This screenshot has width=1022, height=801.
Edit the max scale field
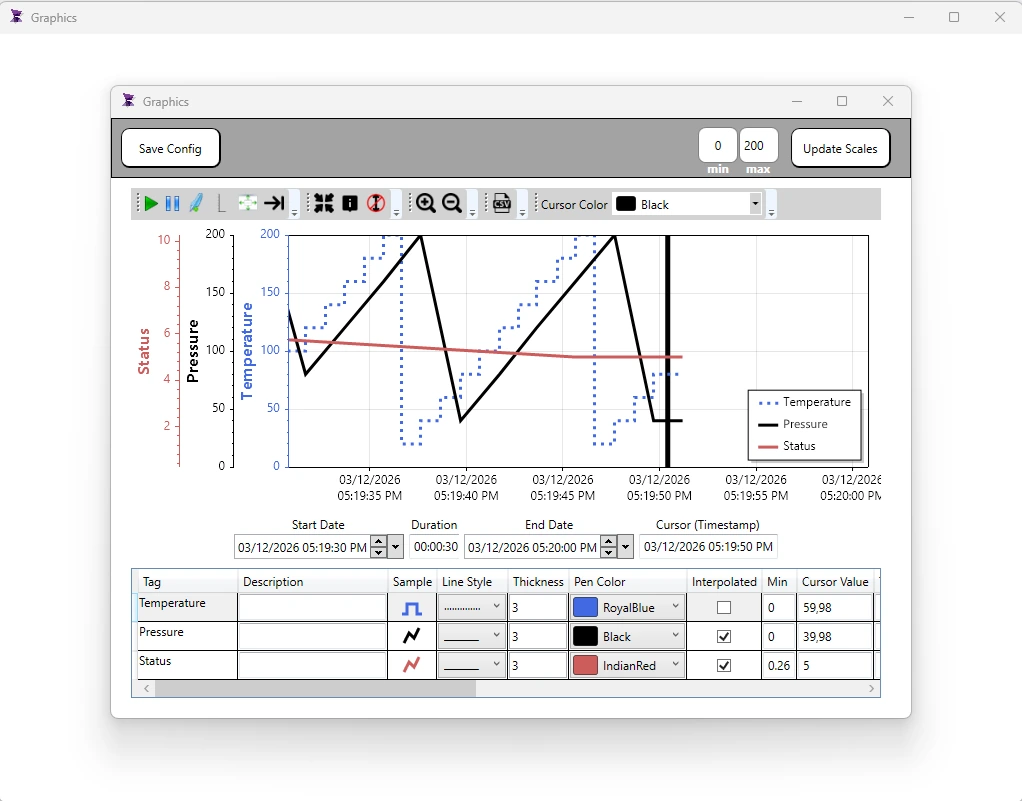click(x=758, y=145)
